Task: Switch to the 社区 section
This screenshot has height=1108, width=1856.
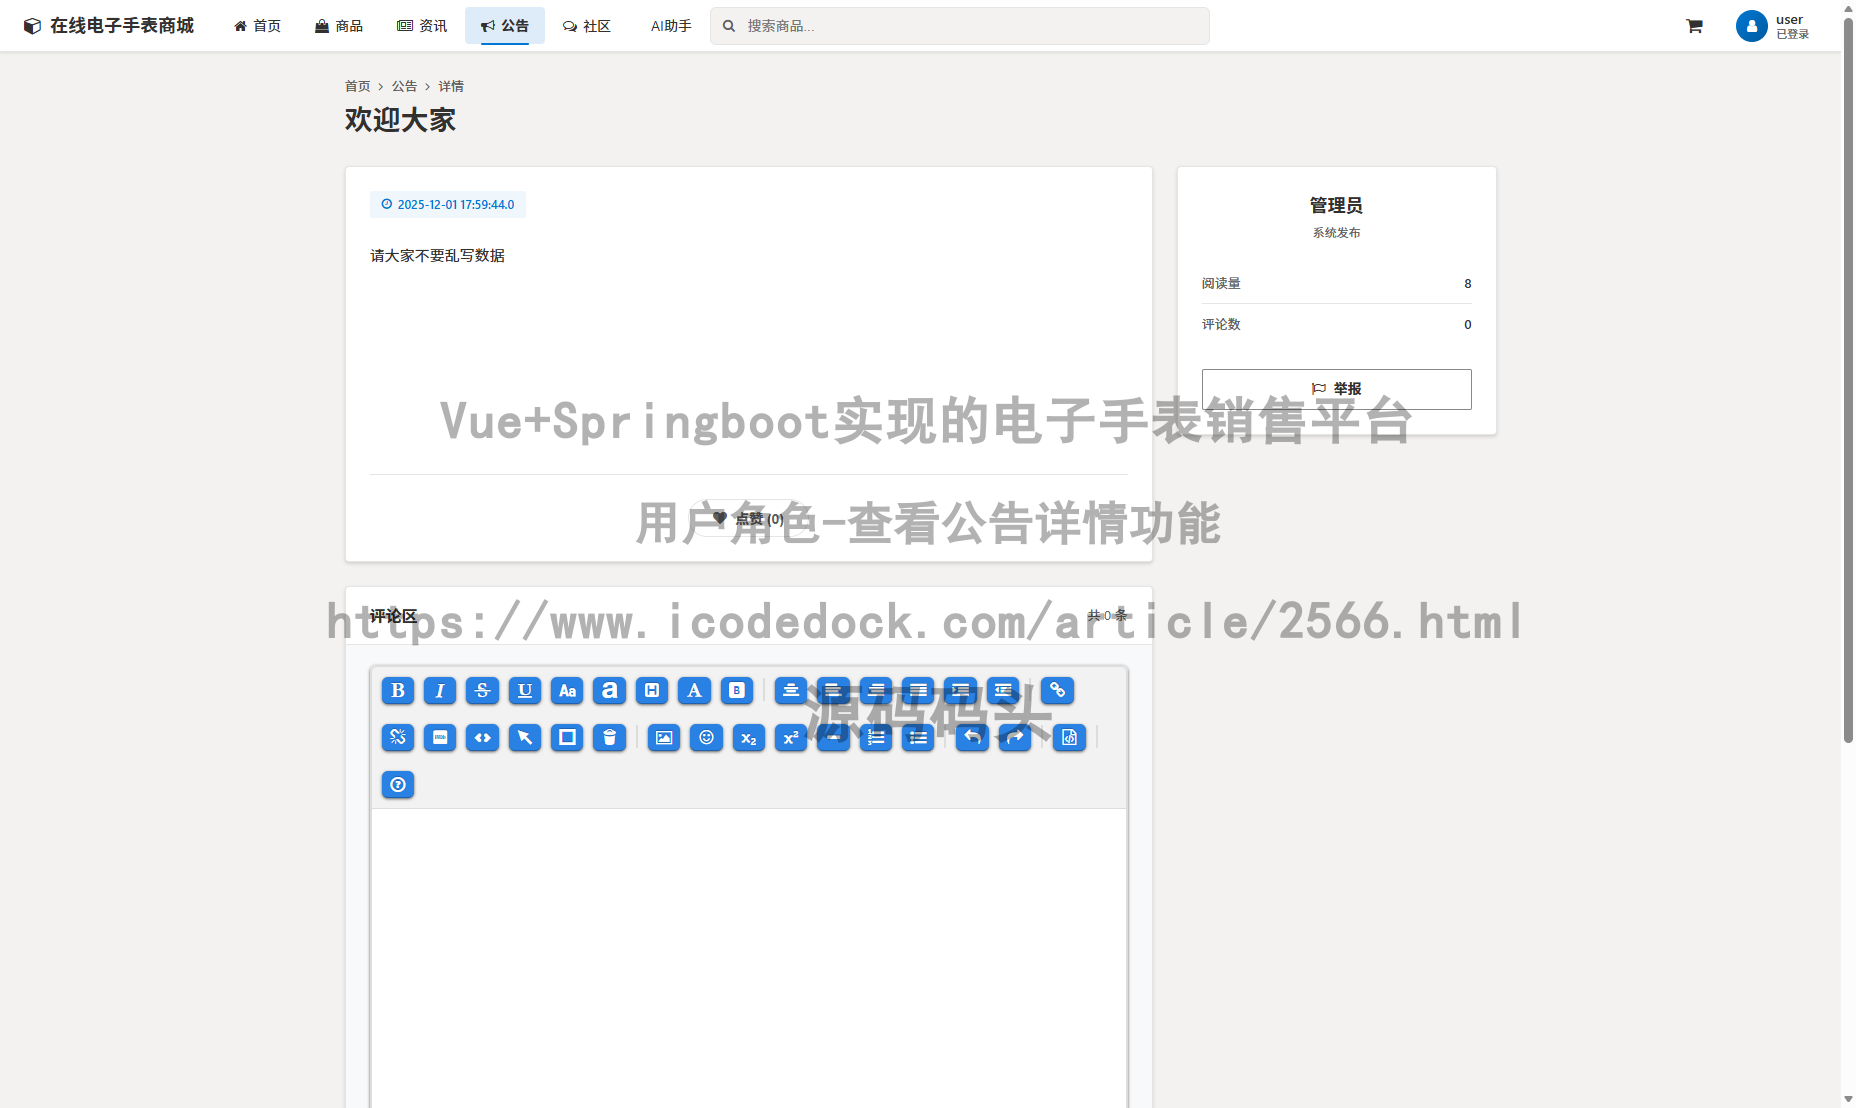Action: coord(586,26)
